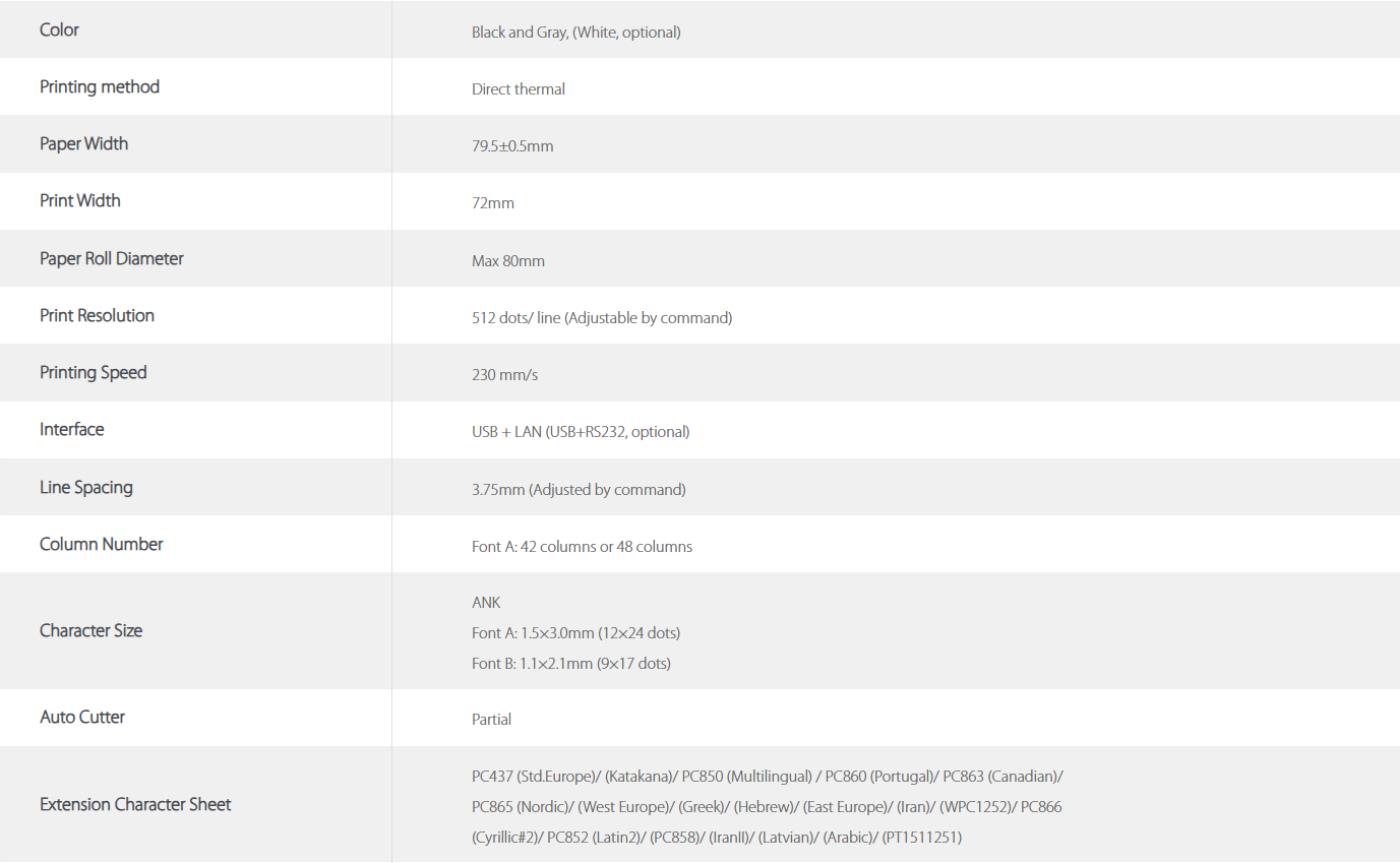
Task: Click the Print Width label
Action: [x=80, y=201]
